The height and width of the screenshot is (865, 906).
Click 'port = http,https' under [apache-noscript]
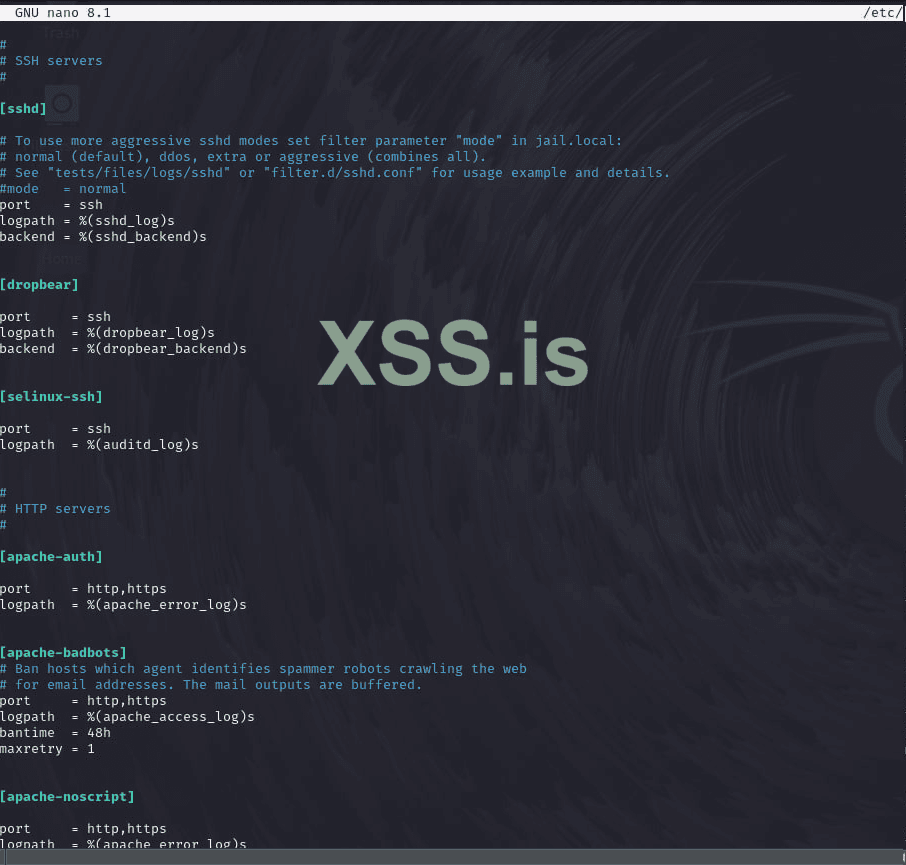[x=83, y=829]
